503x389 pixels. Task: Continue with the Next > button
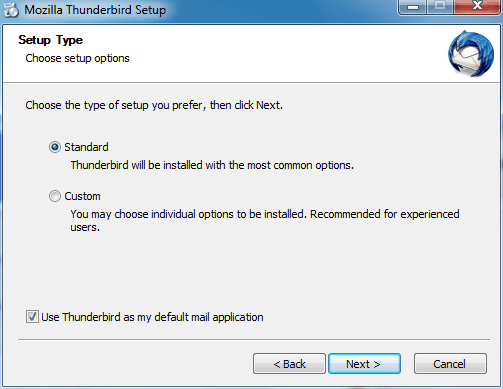pos(364,364)
